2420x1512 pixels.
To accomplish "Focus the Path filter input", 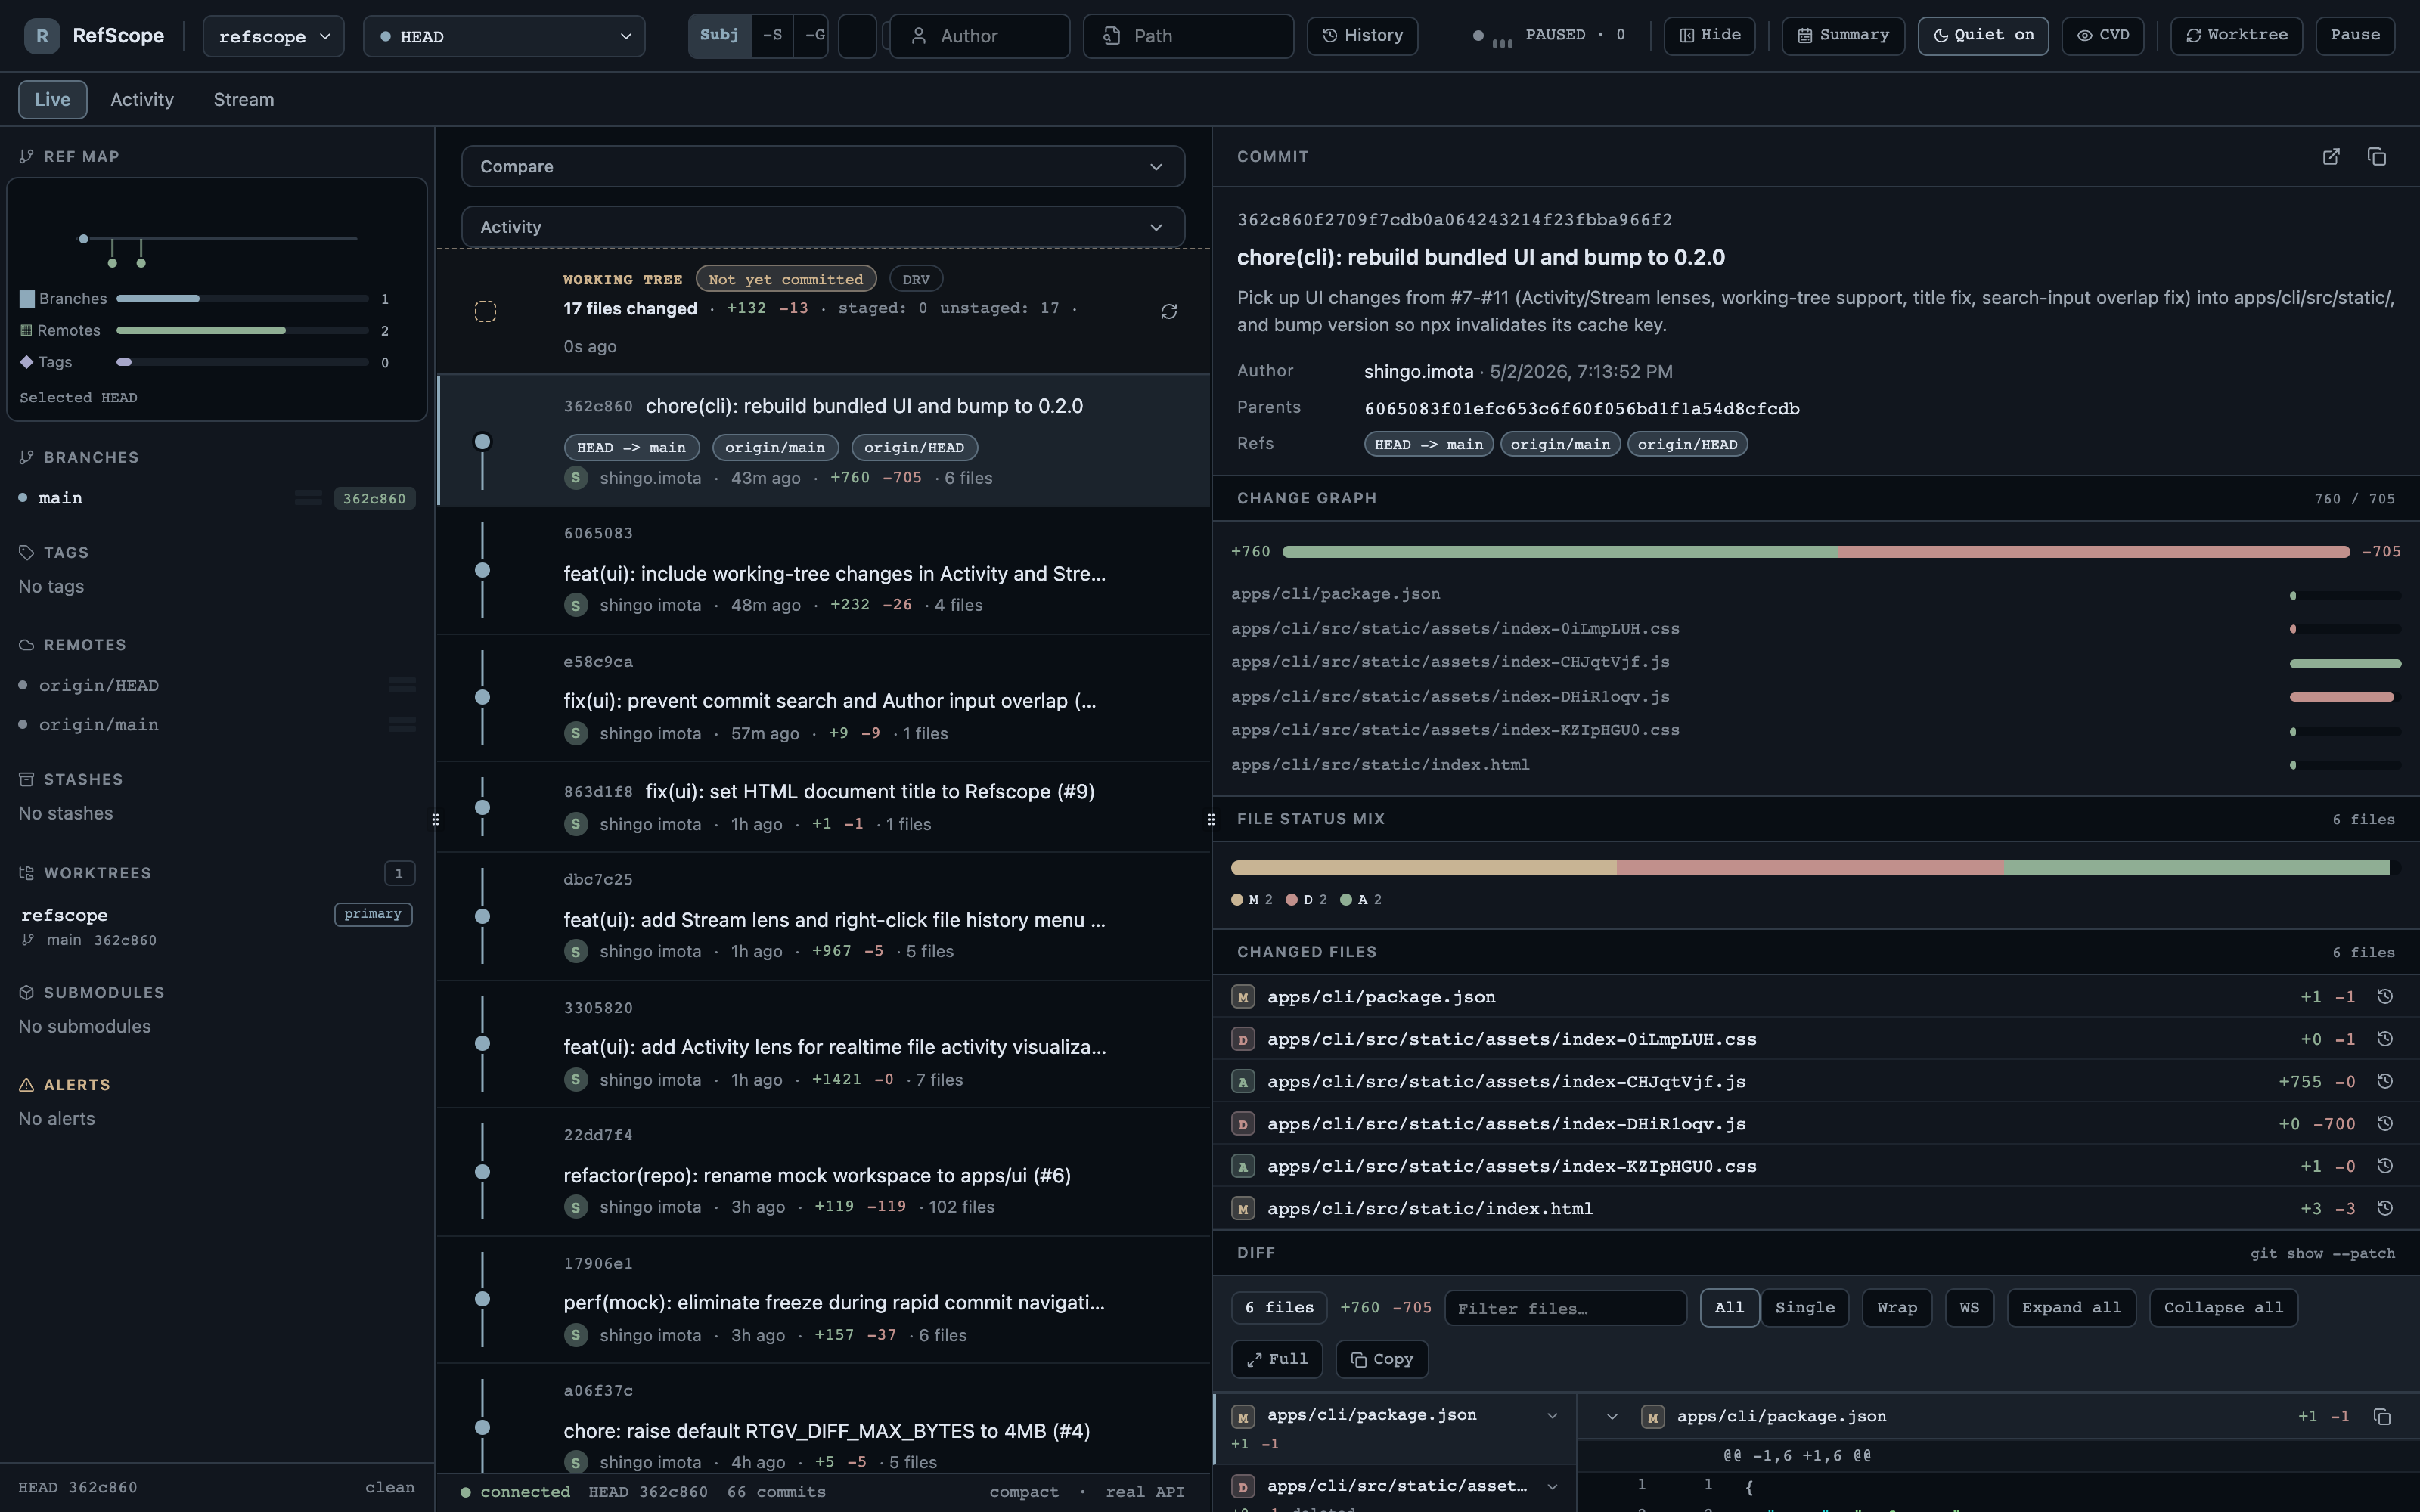I will coord(1188,36).
